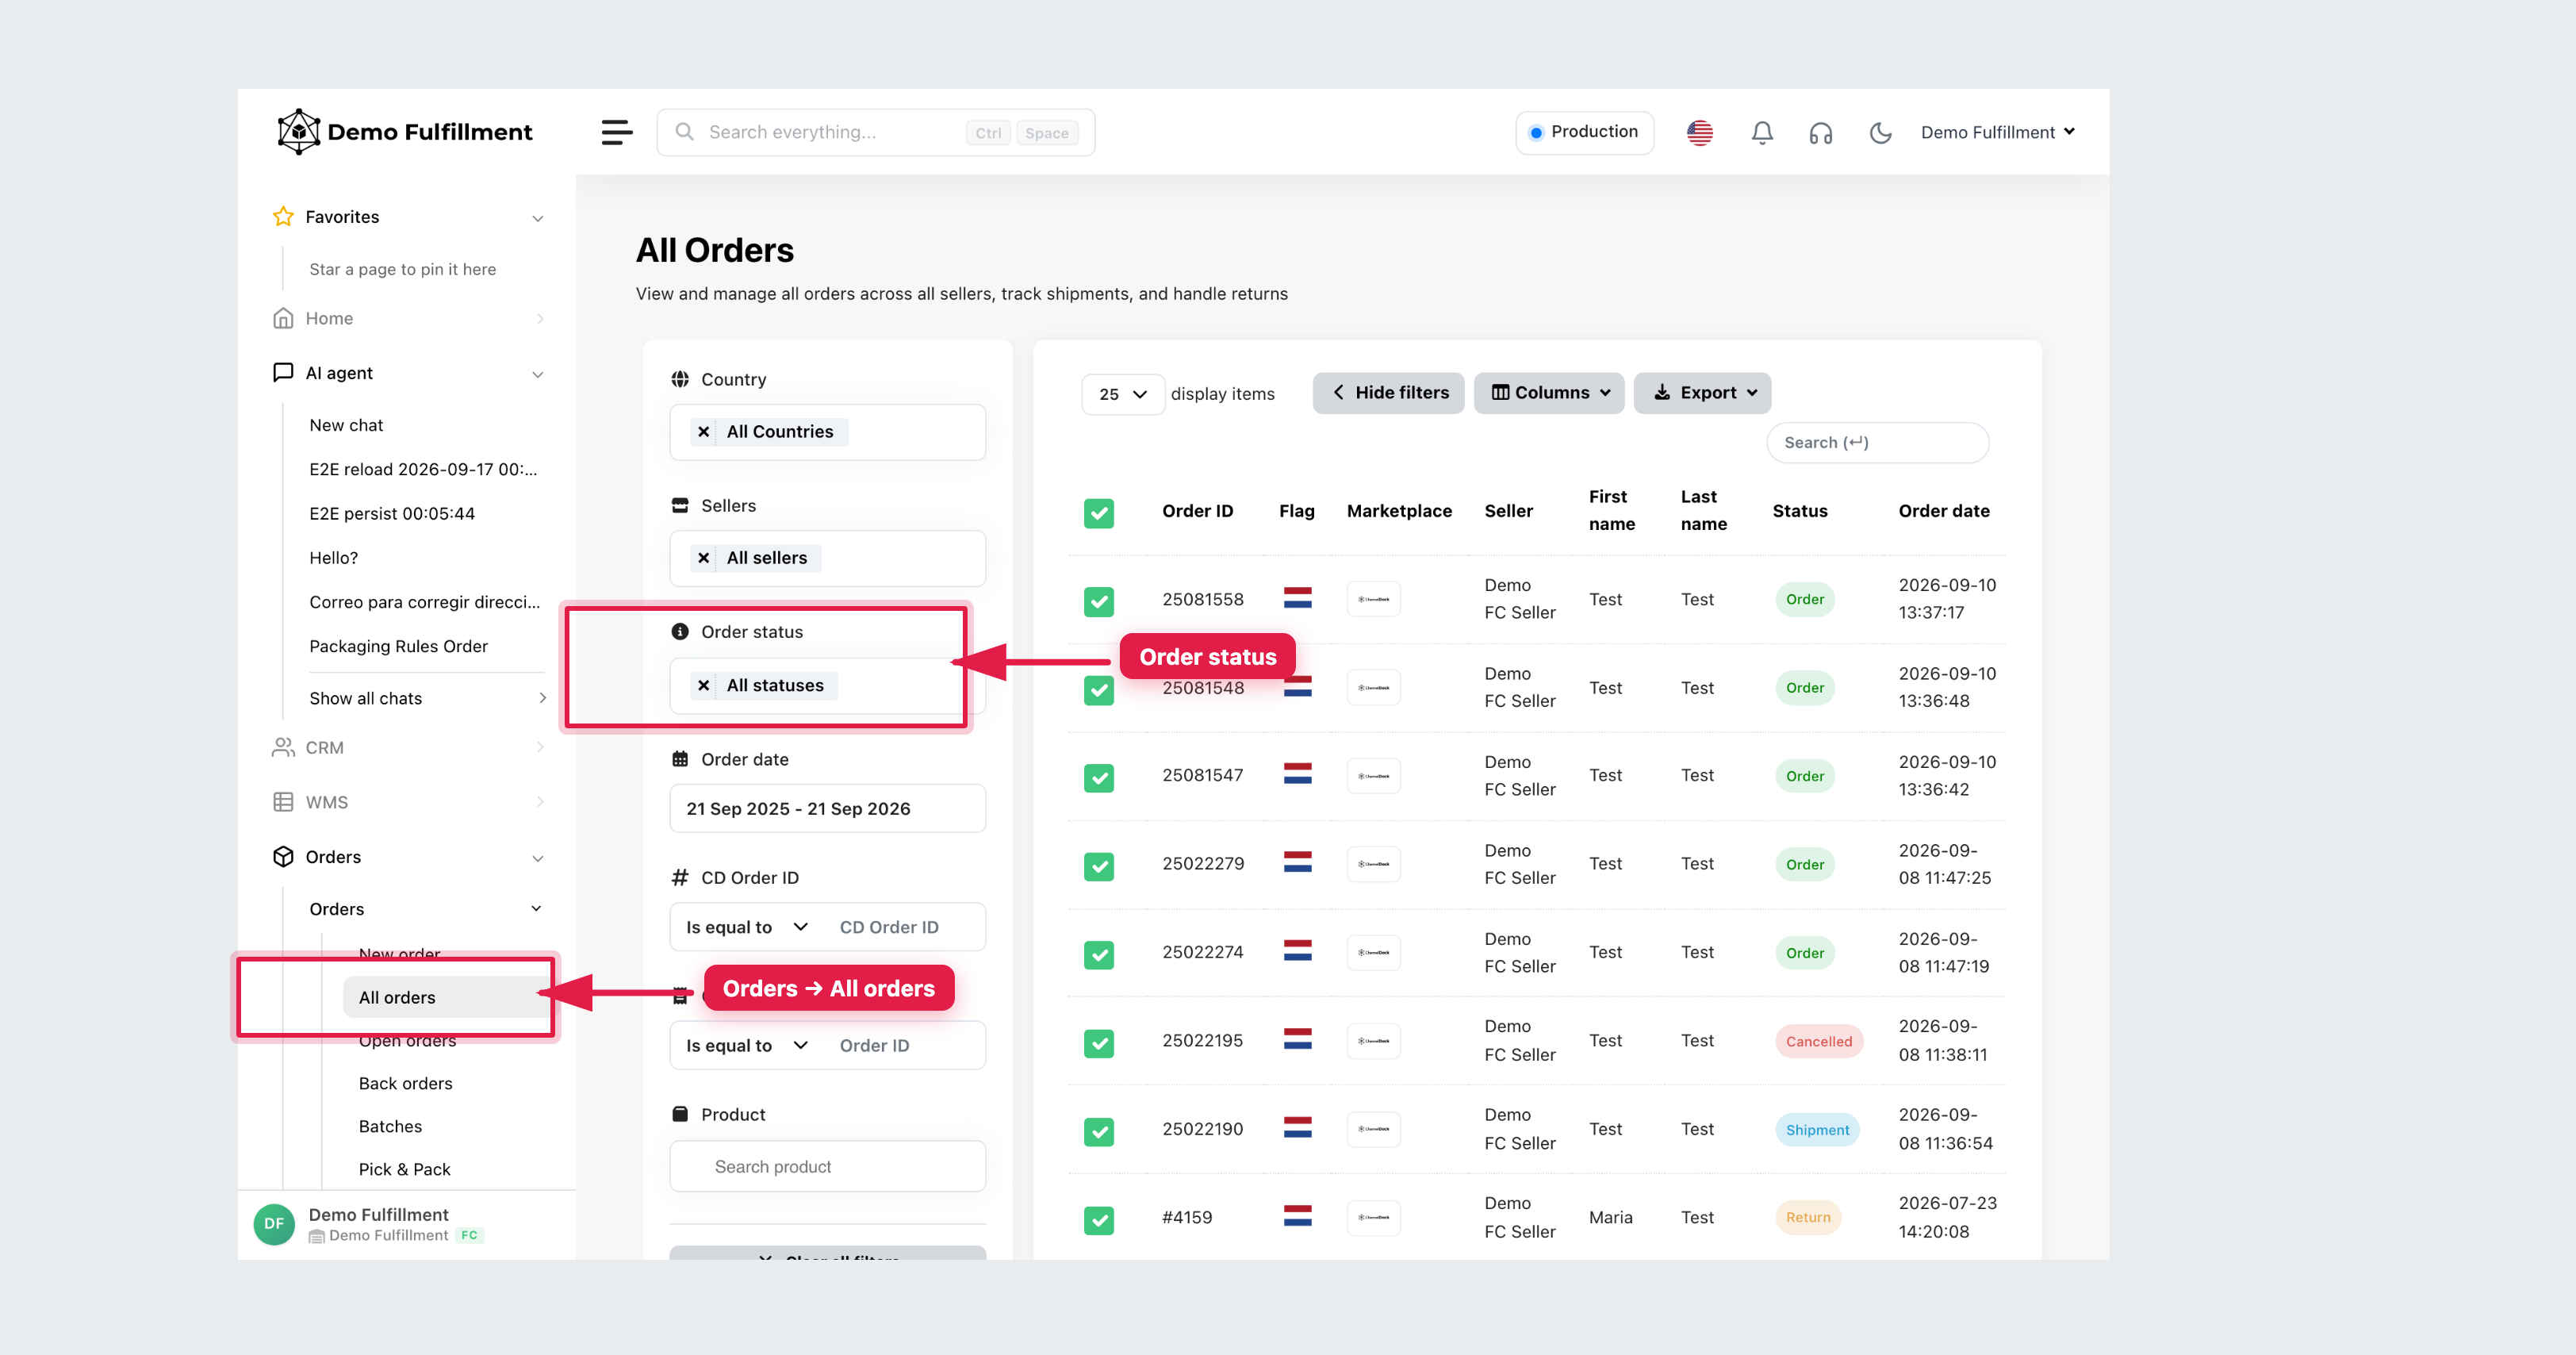Open the Columns dropdown
Image resolution: width=2576 pixels, height=1355 pixels.
(x=1549, y=393)
